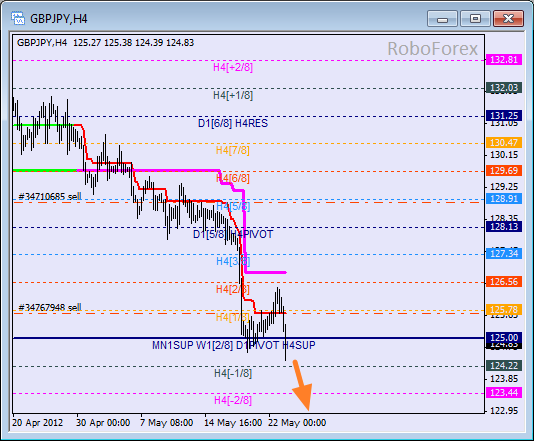Screen dimensions: 534x441
Task: Select the #34710685 sell order line label
Action: coord(50,196)
